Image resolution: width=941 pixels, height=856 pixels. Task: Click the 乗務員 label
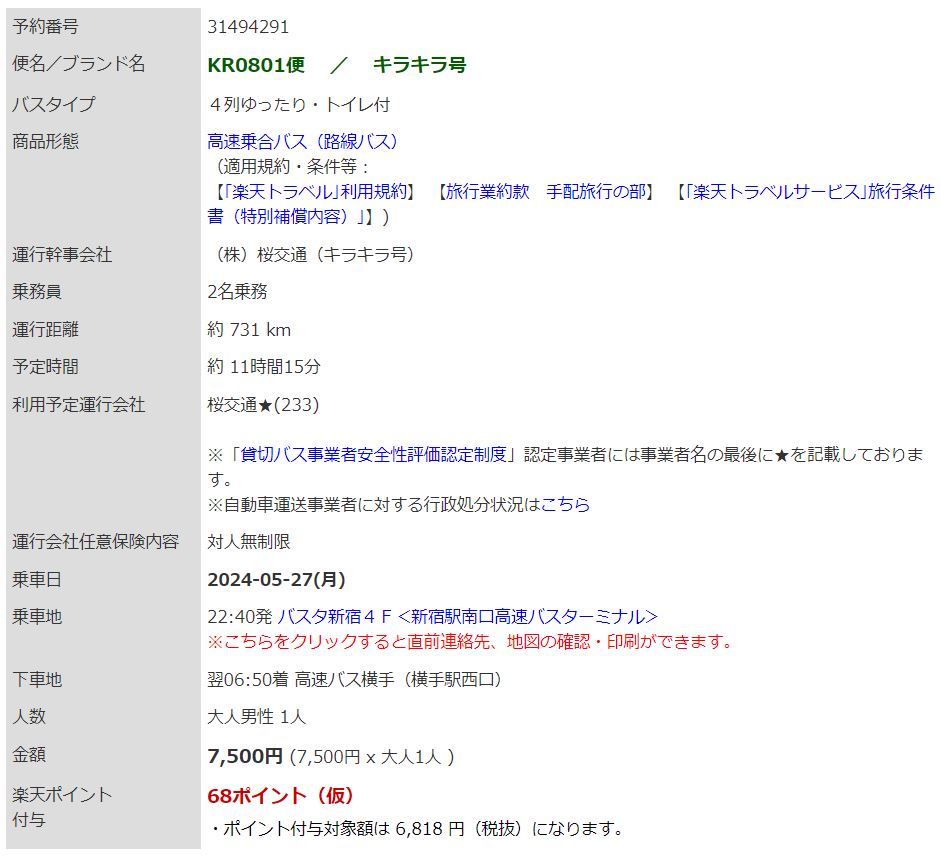(37, 292)
